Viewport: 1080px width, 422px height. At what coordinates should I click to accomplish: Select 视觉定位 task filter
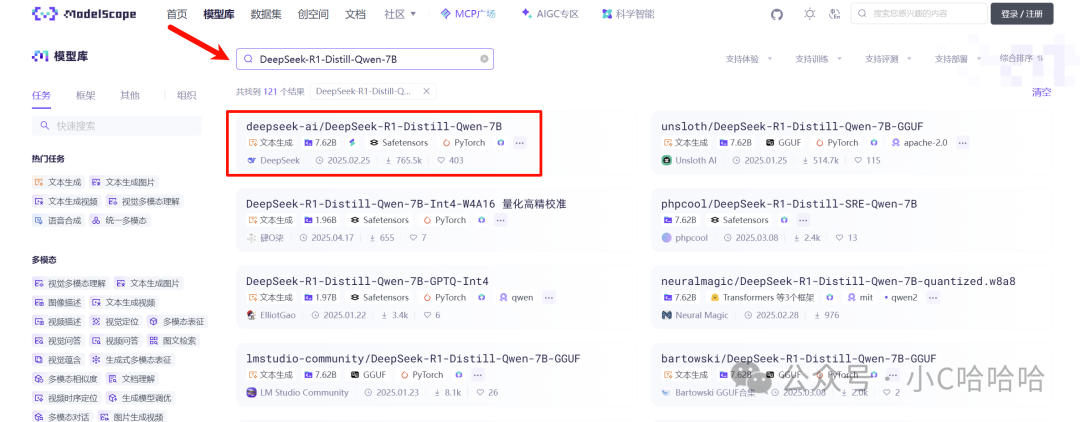(114, 321)
